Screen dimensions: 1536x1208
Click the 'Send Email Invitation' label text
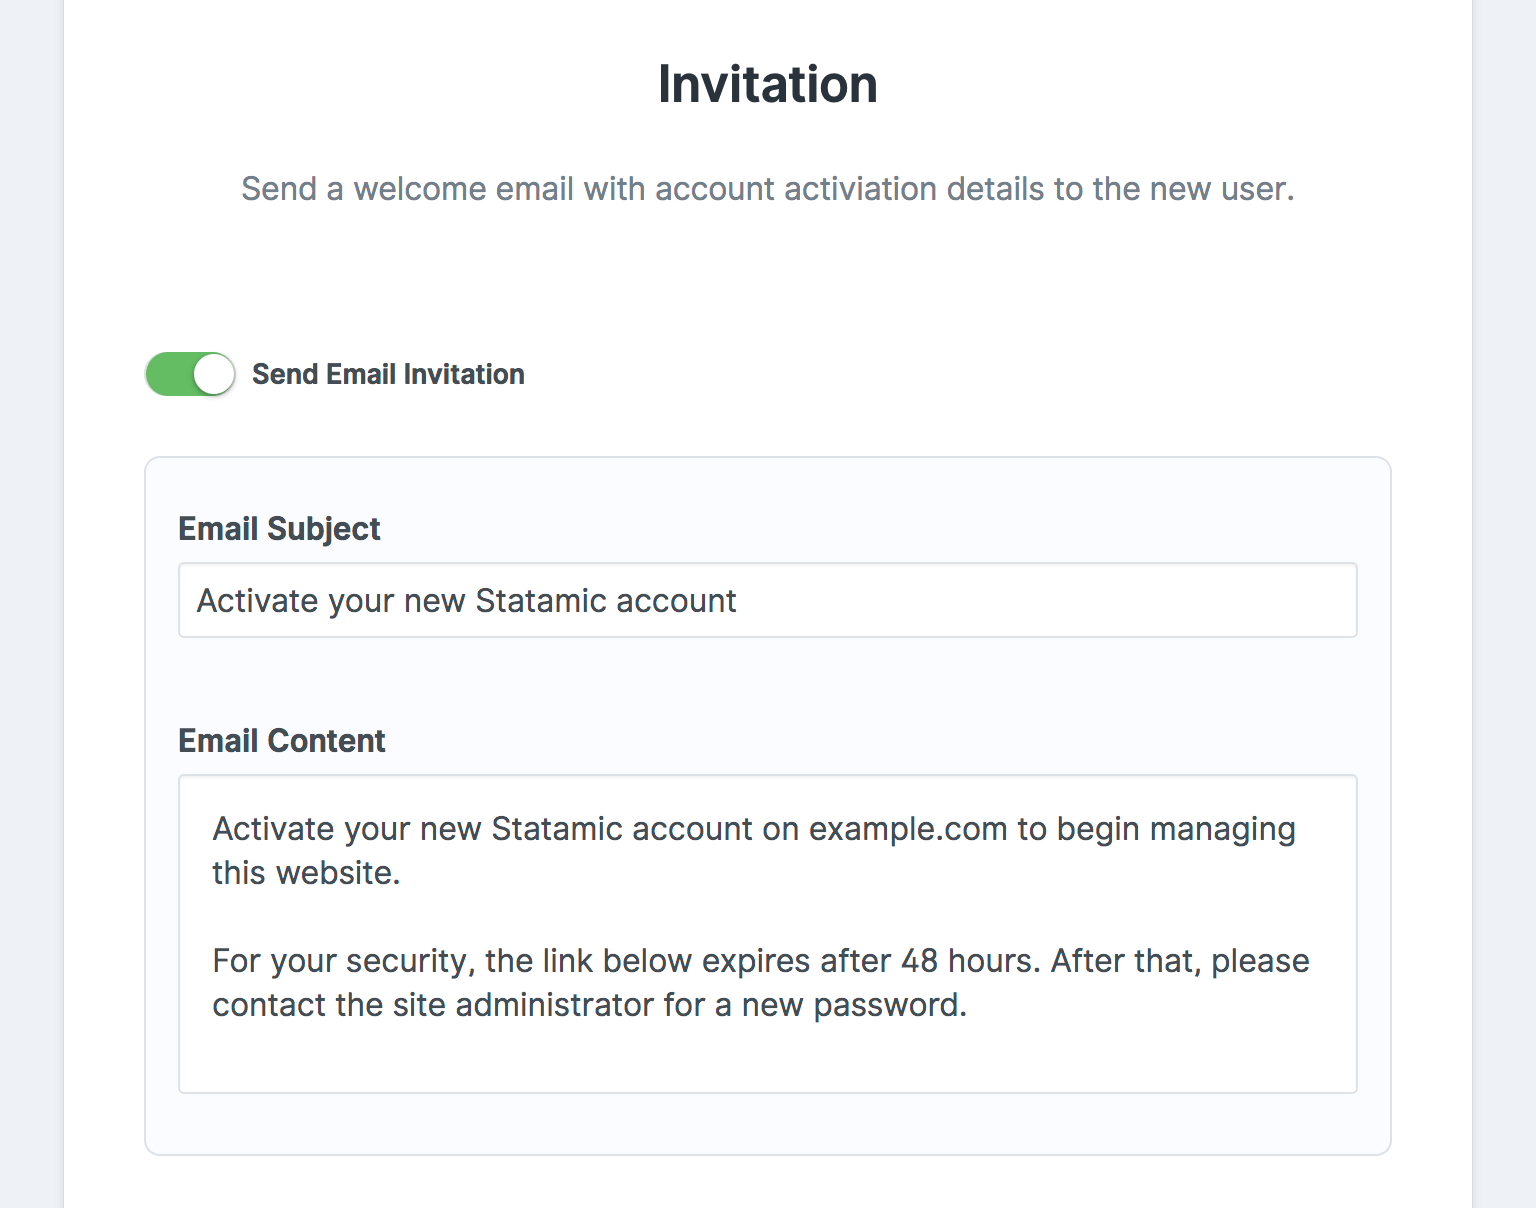coord(389,374)
